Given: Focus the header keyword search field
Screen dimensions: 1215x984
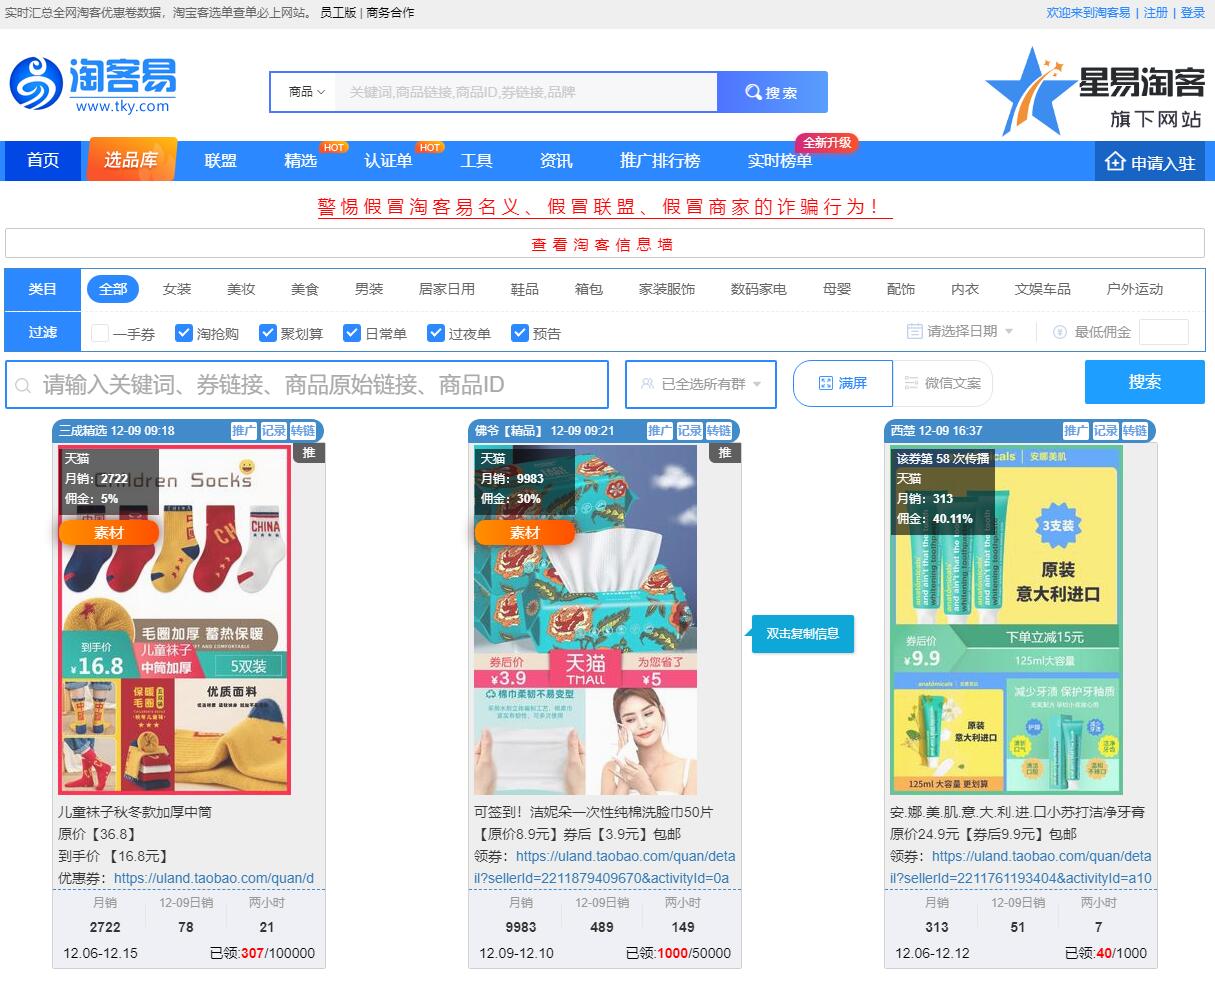Looking at the screenshot, I should 526,92.
